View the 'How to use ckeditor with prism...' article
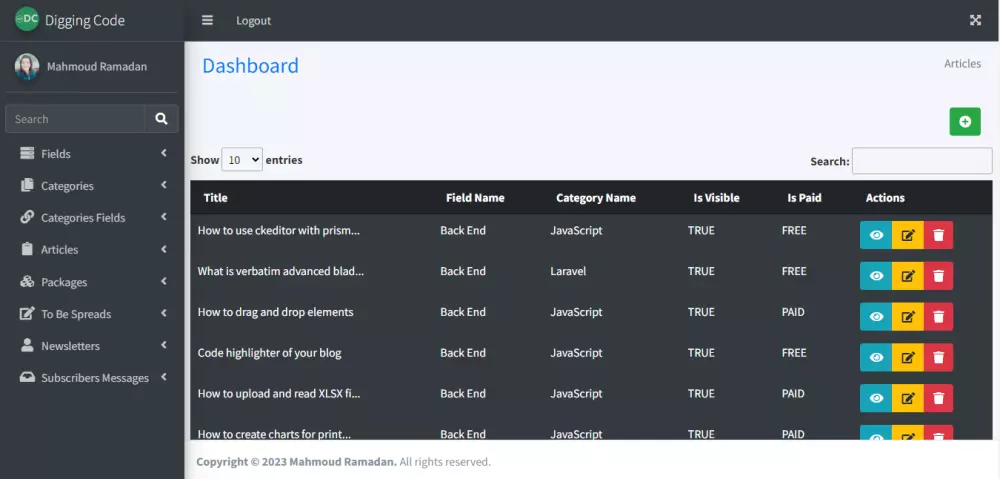Screen dimensions: 1000x479 (876, 235)
